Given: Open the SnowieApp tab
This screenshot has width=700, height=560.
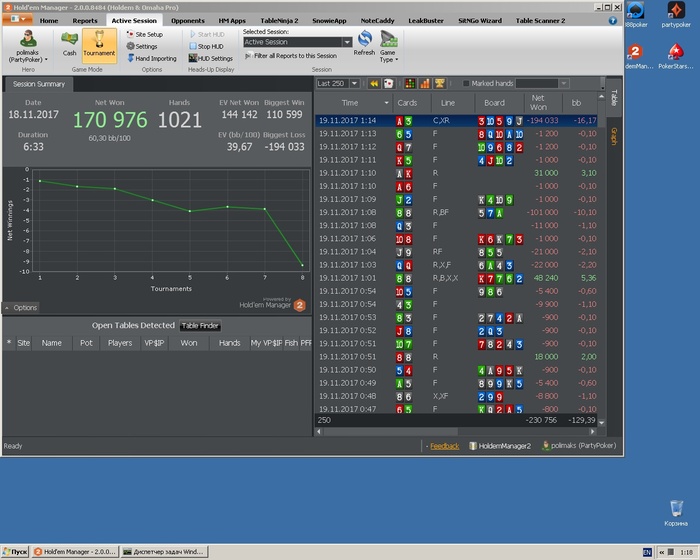Looking at the screenshot, I should click(x=329, y=21).
